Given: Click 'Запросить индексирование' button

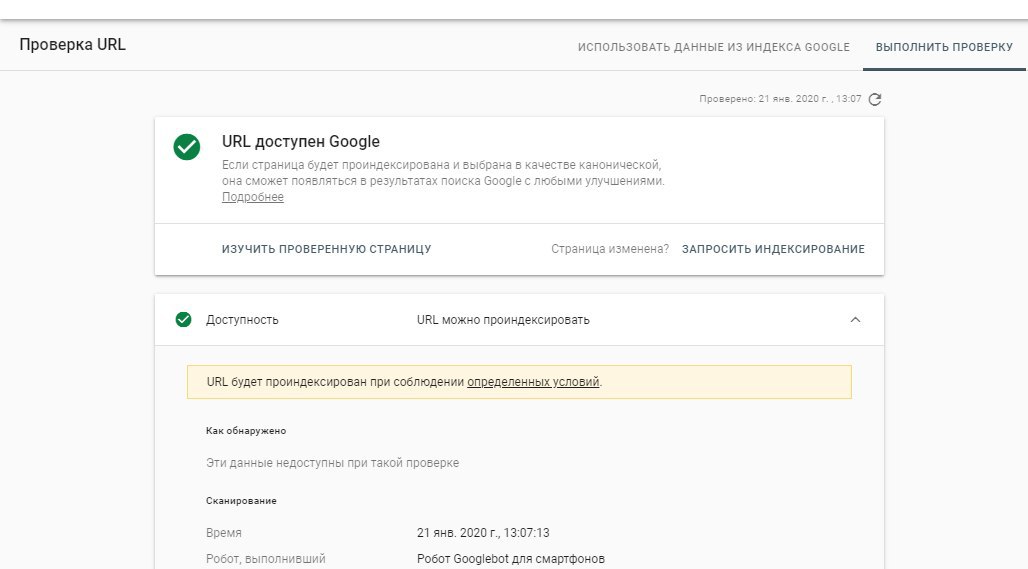Looking at the screenshot, I should click(x=773, y=249).
